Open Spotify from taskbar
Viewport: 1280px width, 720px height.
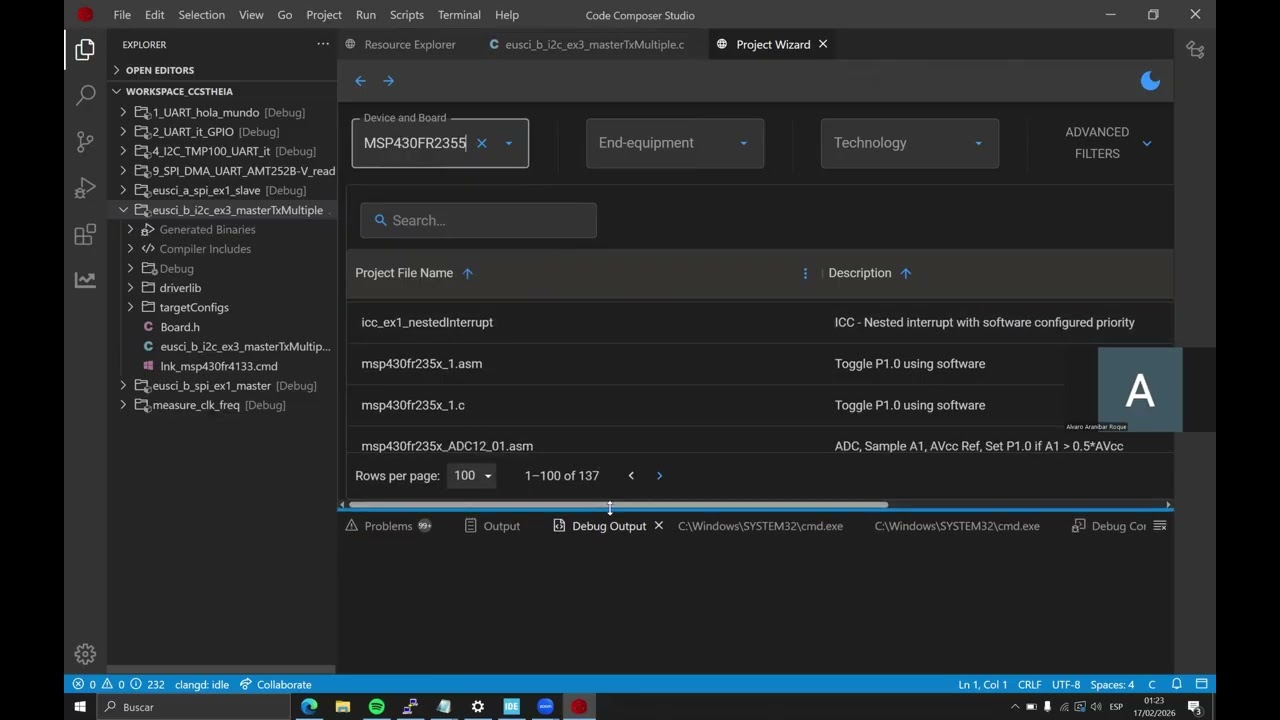(376, 707)
